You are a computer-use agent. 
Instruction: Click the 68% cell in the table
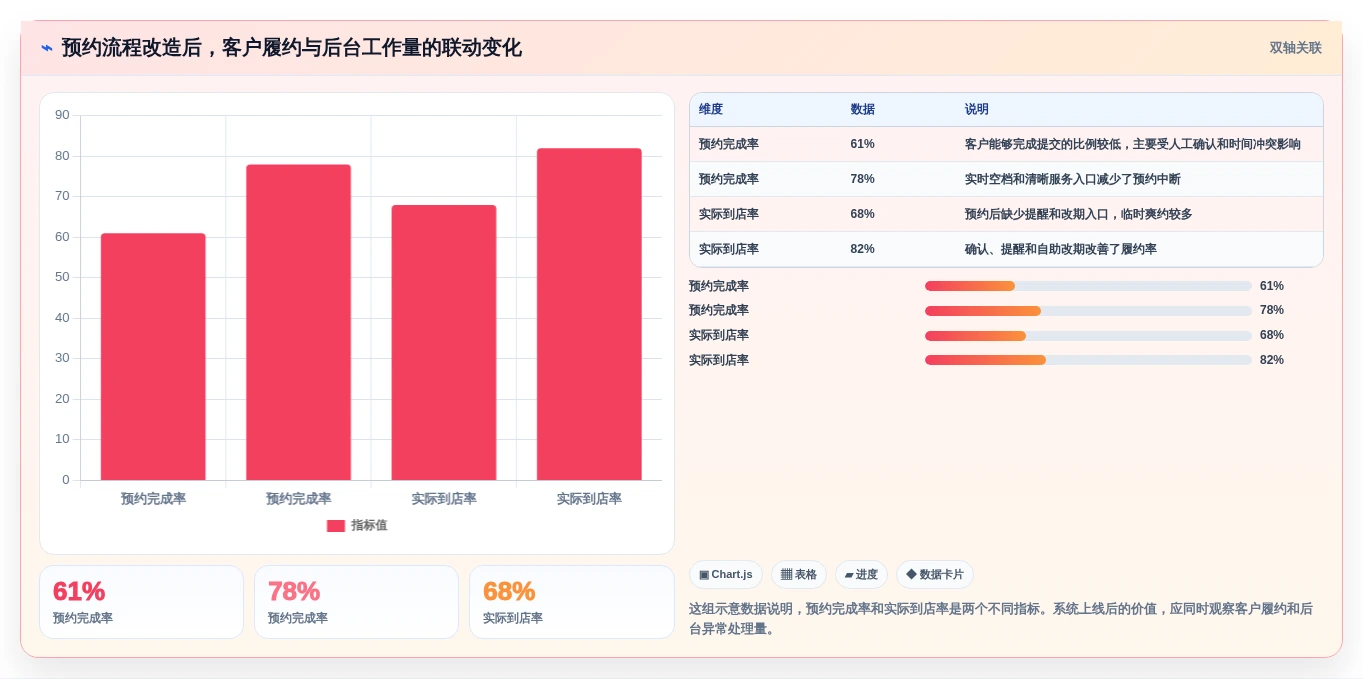click(x=862, y=214)
